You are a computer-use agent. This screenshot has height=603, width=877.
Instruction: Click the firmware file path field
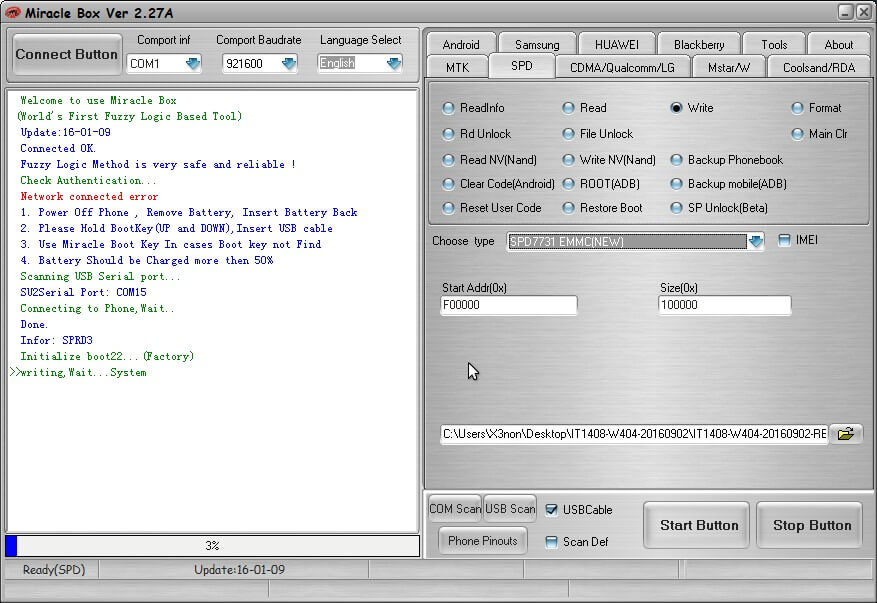click(634, 434)
